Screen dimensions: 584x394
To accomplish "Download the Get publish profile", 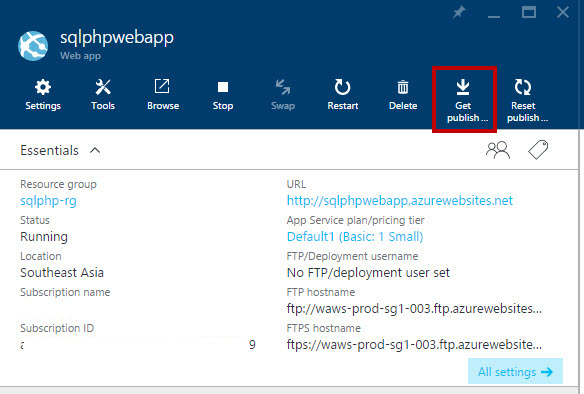I will [464, 100].
